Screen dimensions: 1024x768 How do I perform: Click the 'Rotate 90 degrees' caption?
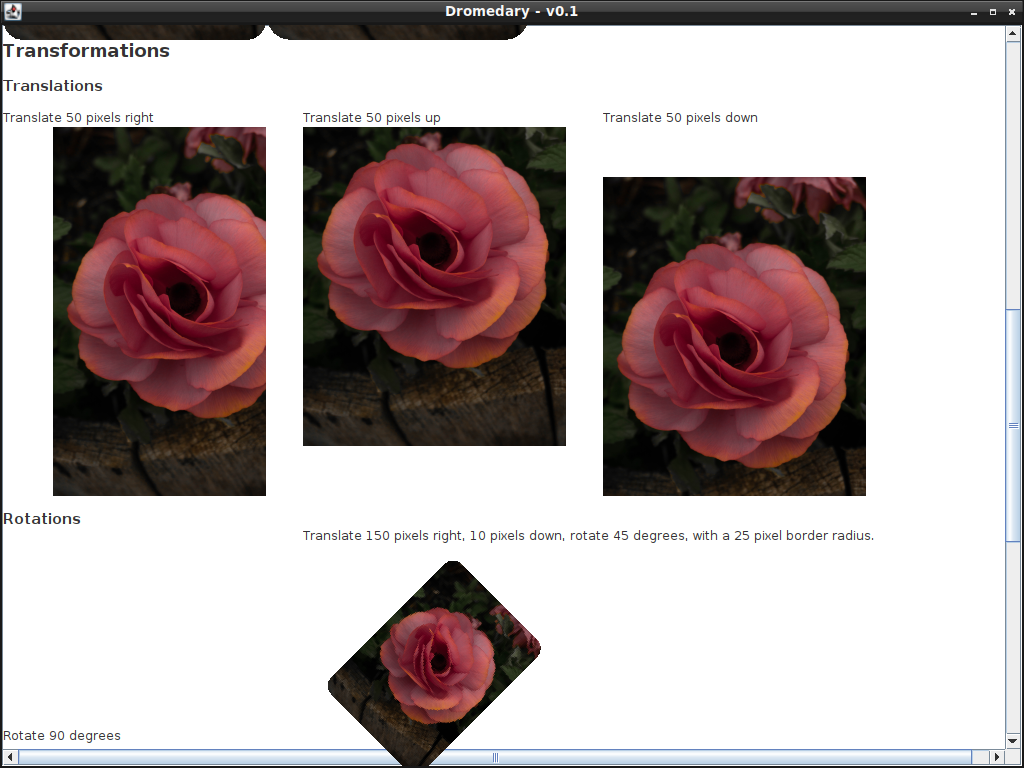point(62,735)
